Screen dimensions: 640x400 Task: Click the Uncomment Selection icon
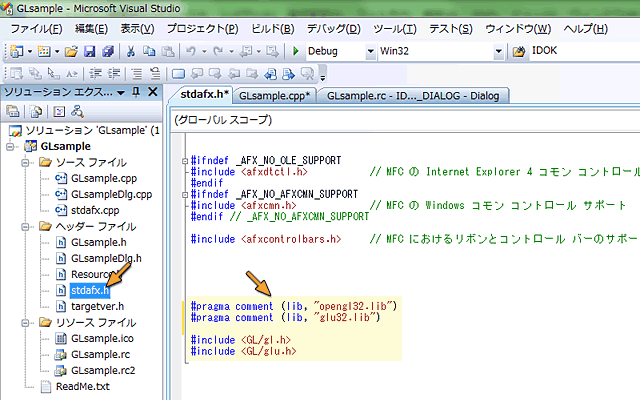(x=155, y=74)
